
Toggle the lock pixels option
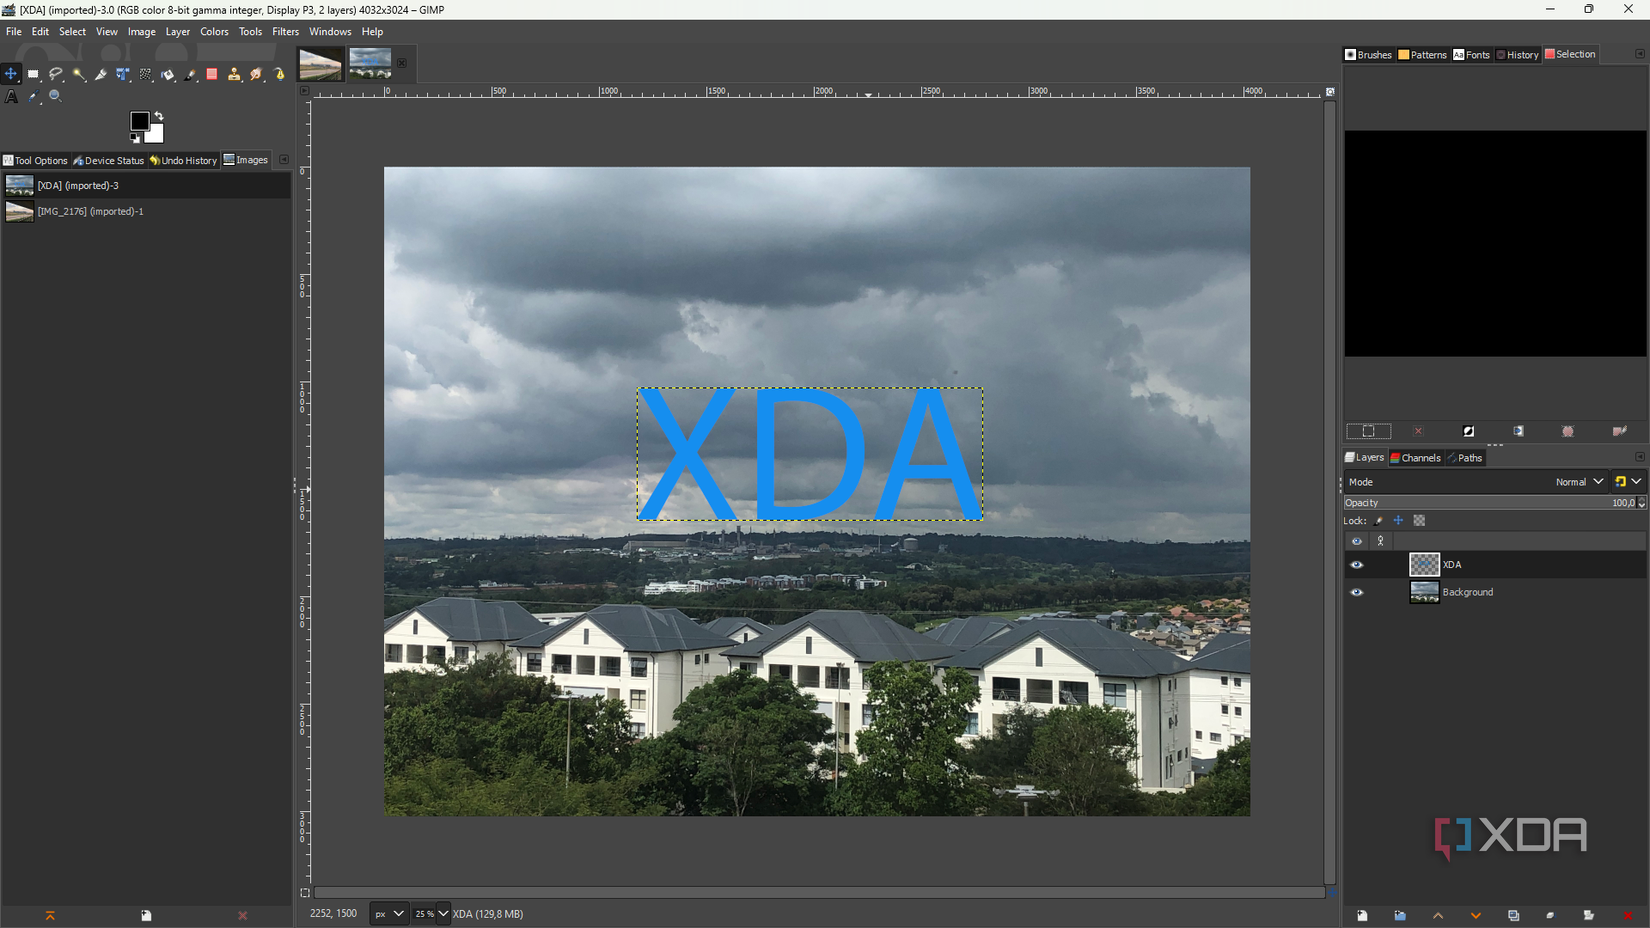click(x=1378, y=521)
